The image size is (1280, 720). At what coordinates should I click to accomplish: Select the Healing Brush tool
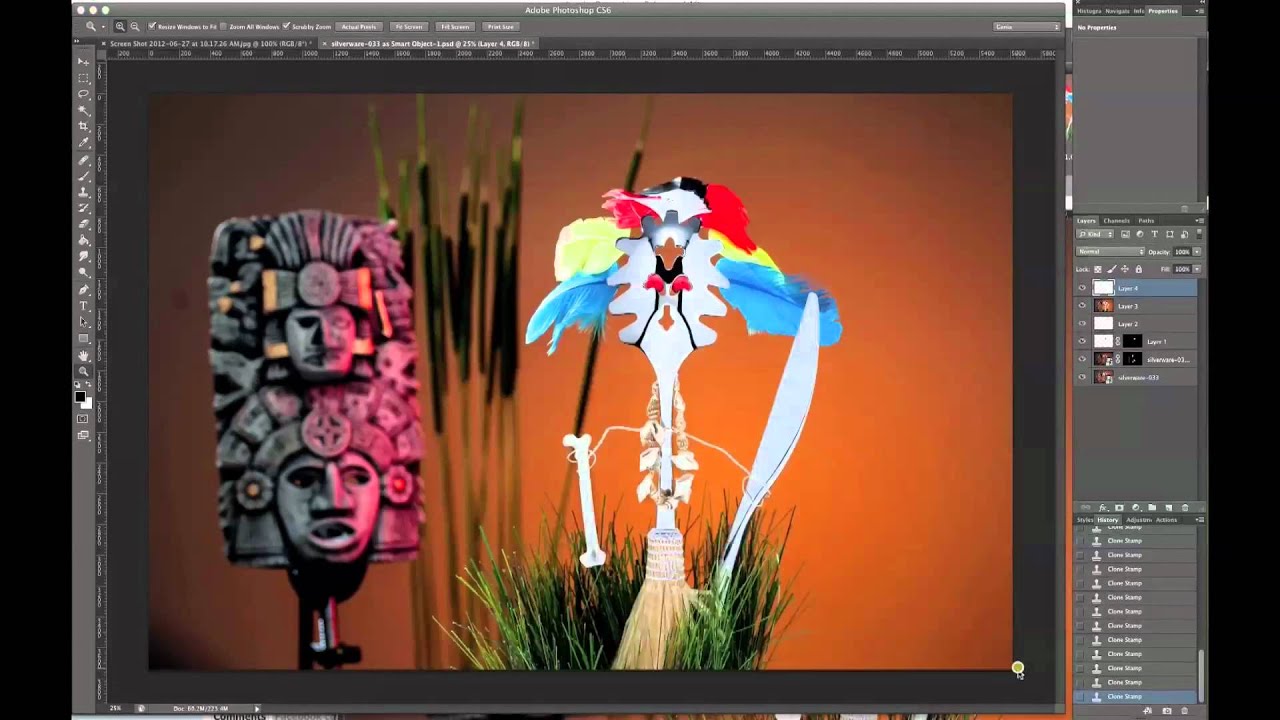point(84,161)
